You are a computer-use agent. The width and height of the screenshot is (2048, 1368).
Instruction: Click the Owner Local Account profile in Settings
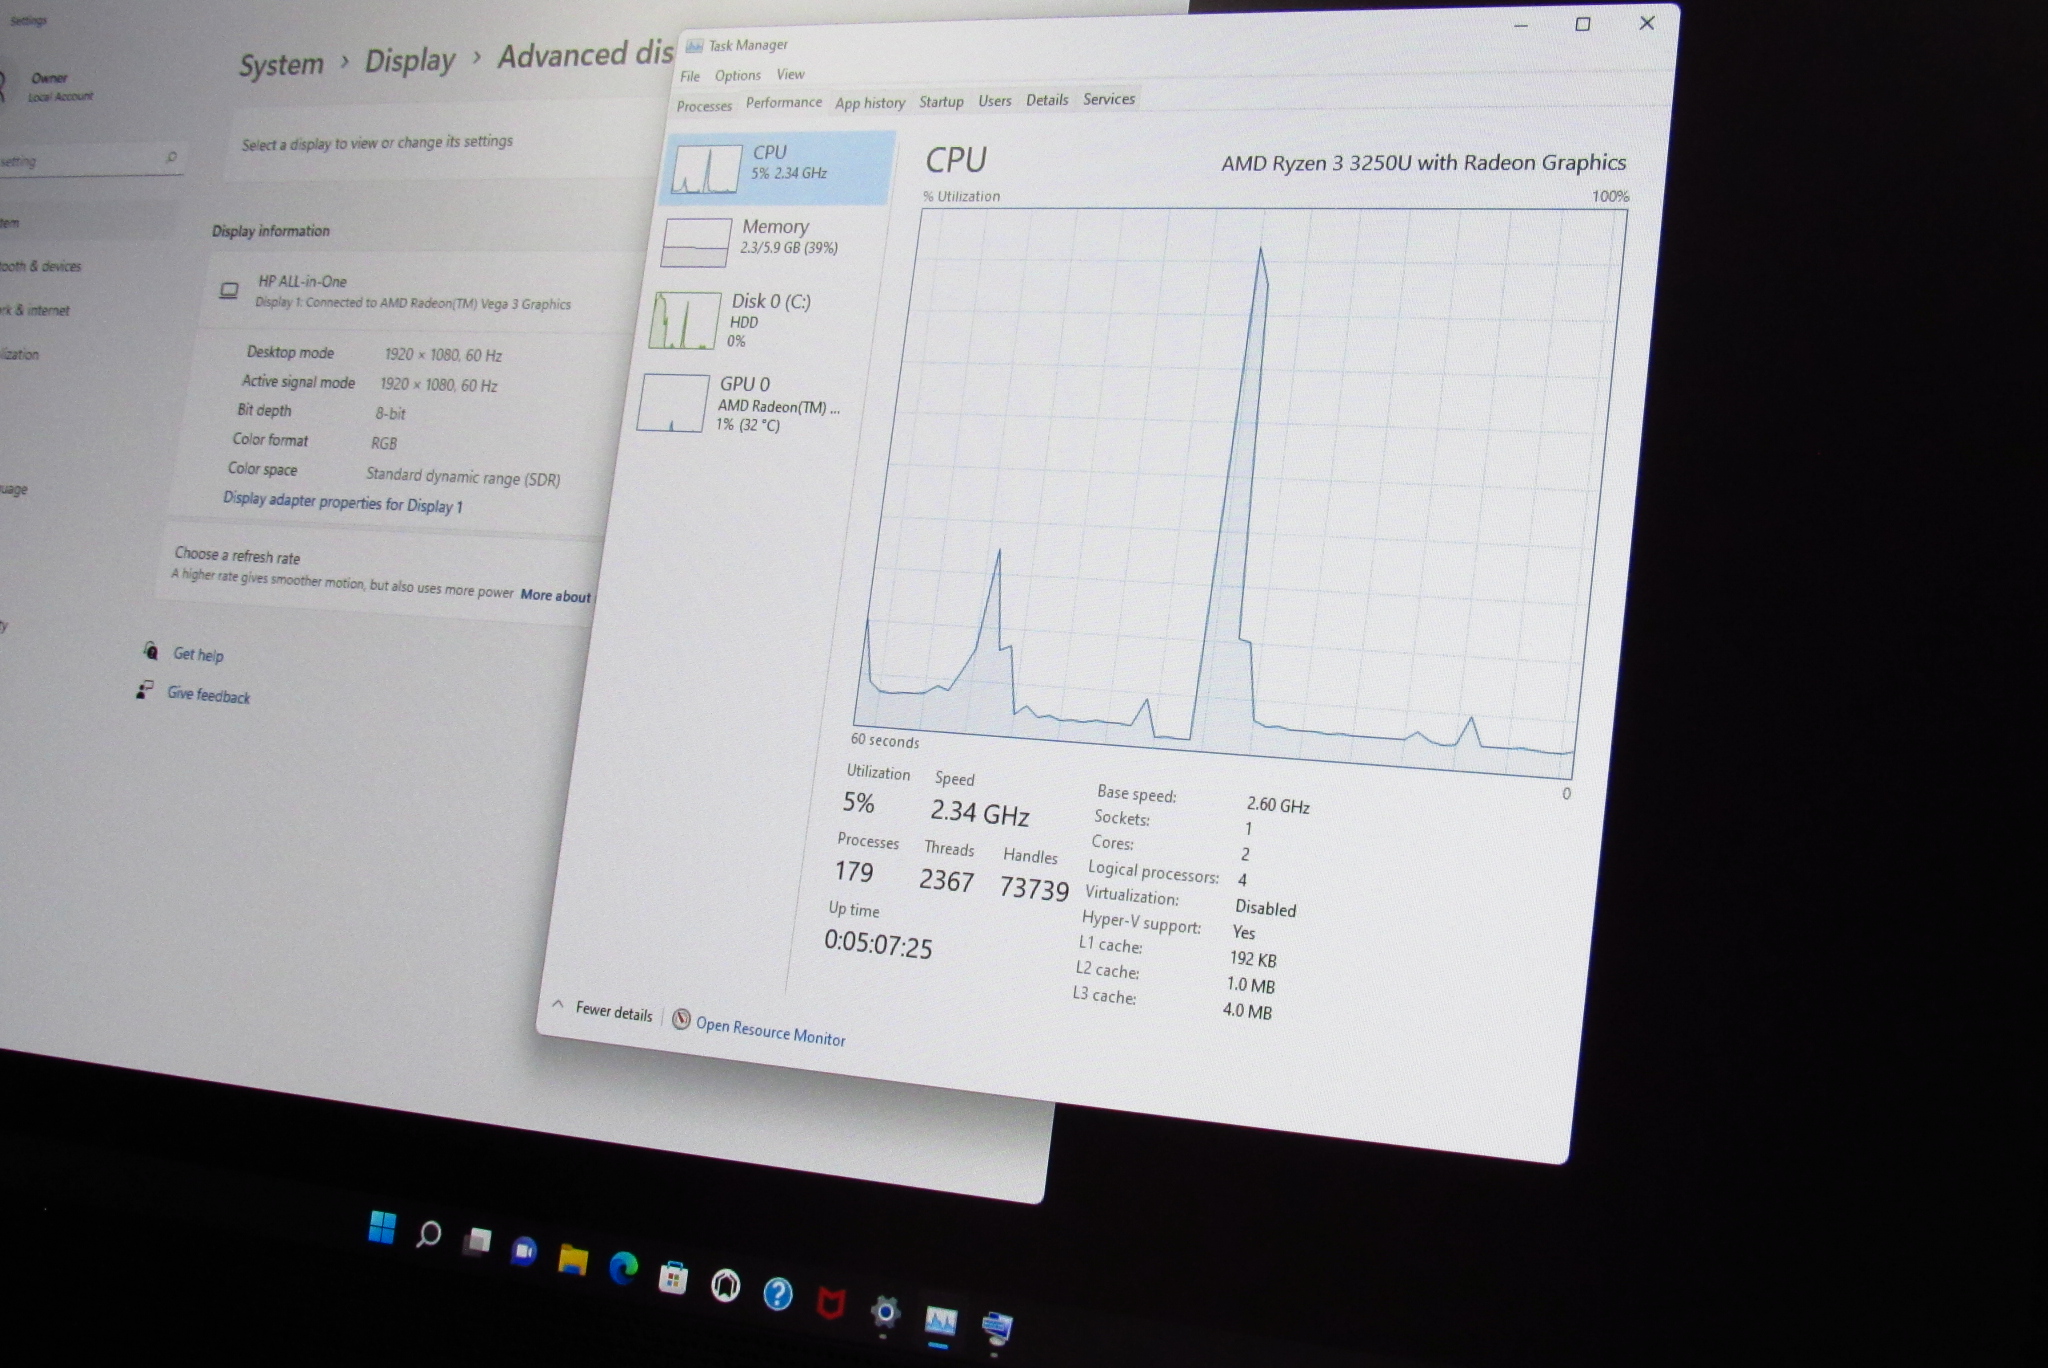[x=50, y=87]
